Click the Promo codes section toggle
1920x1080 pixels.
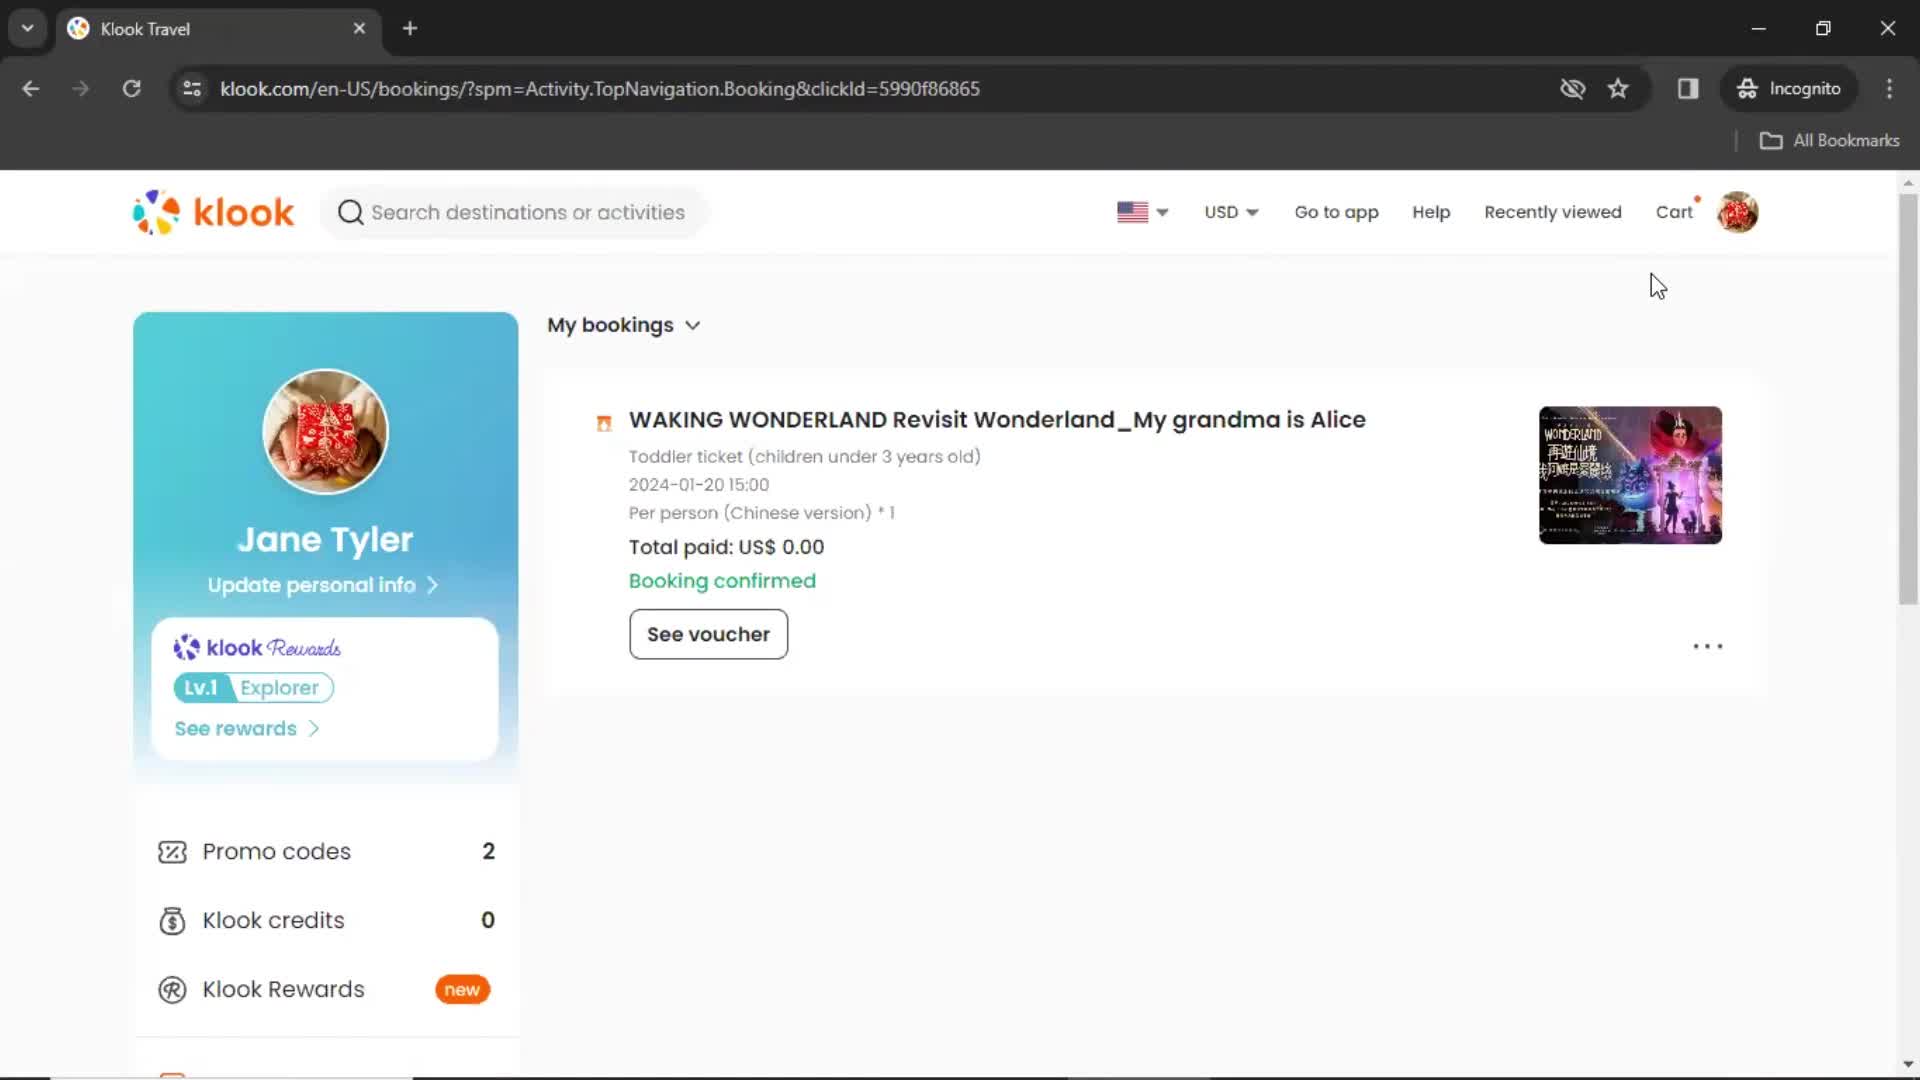click(326, 851)
